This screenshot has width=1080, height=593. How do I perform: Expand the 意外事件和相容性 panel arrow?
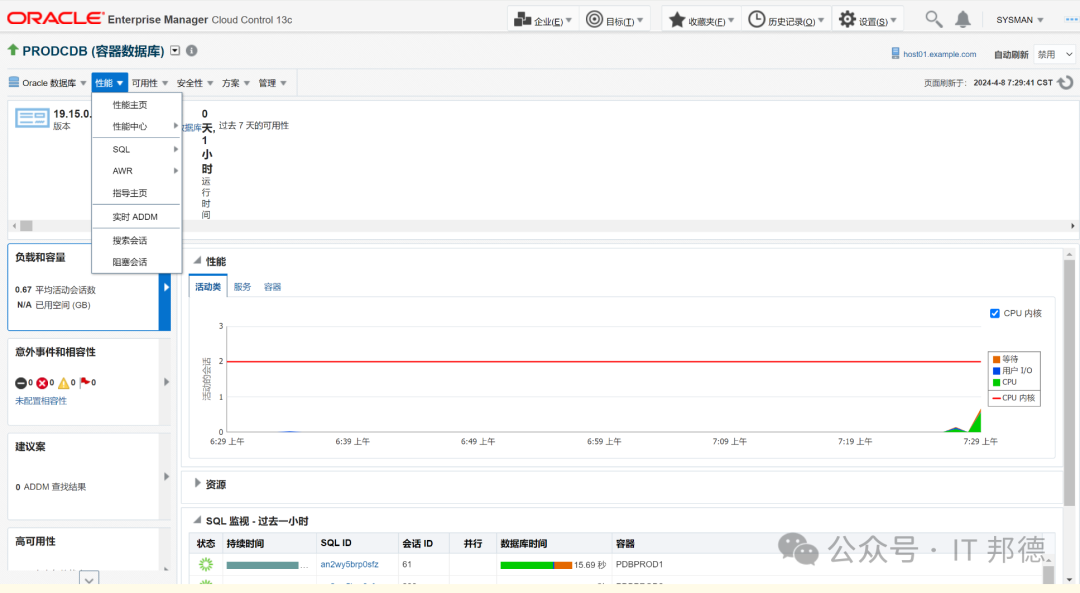(x=166, y=382)
